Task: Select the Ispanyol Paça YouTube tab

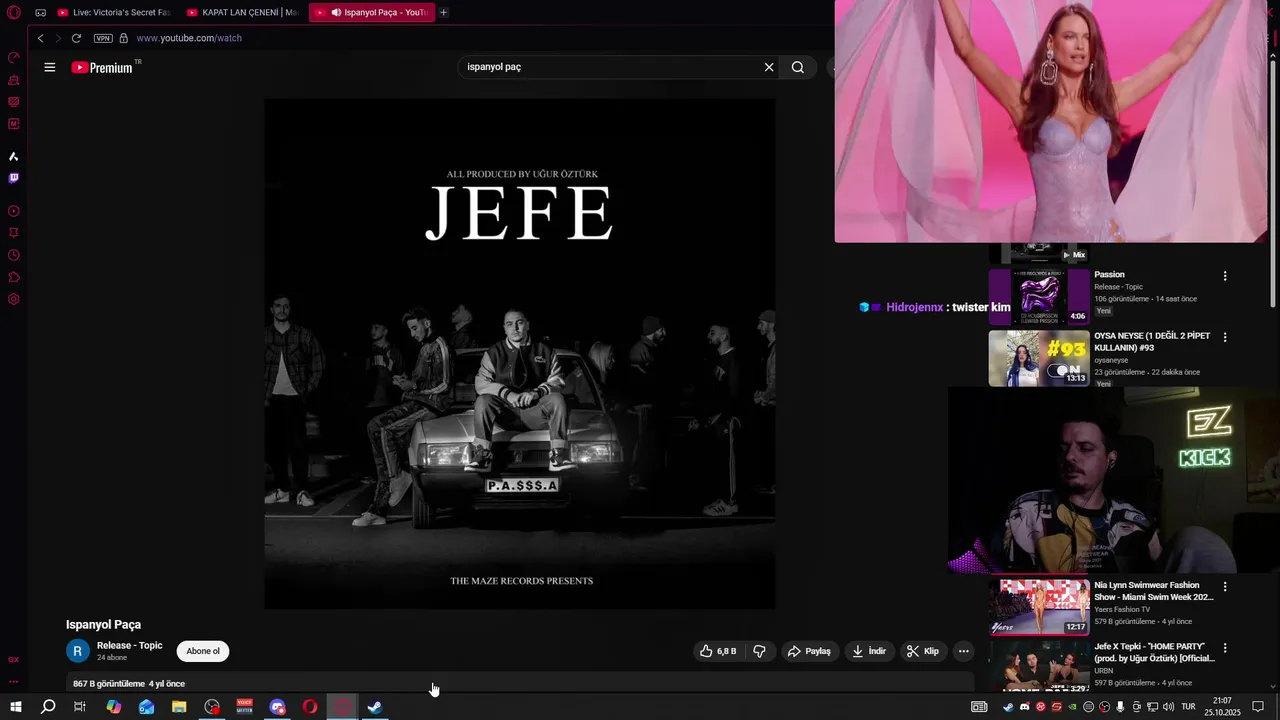Action: [371, 12]
